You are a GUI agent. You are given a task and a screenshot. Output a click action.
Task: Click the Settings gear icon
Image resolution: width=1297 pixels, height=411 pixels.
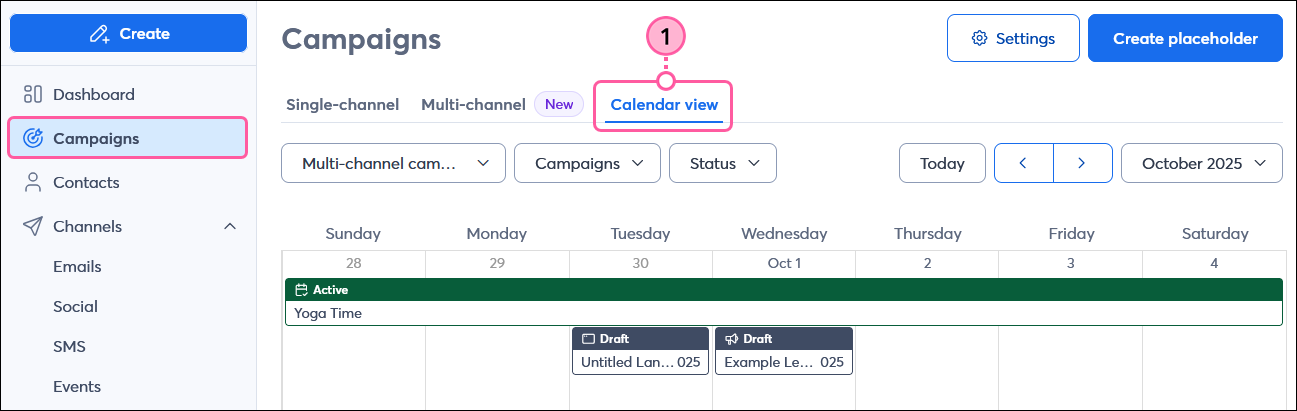tap(980, 38)
